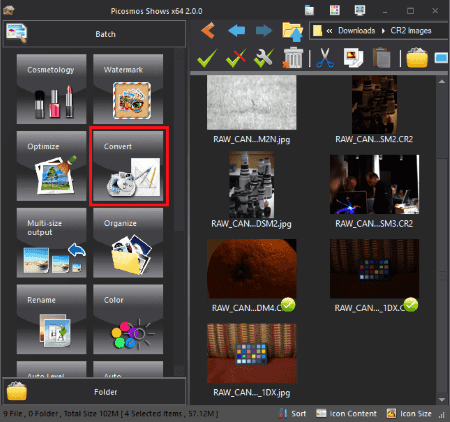This screenshot has width=450, height=422.
Task: Click the file name RAW_CAN...SM3.CR2 label
Action: click(374, 223)
